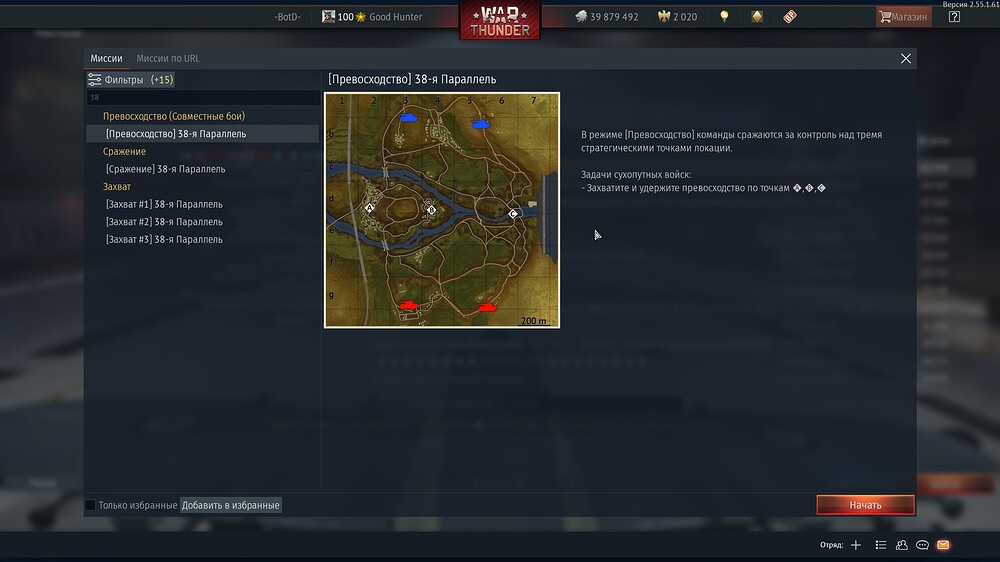This screenshot has height=562, width=1000.
Task: Open the contacts people icon at bottom
Action: pyautogui.click(x=902, y=545)
